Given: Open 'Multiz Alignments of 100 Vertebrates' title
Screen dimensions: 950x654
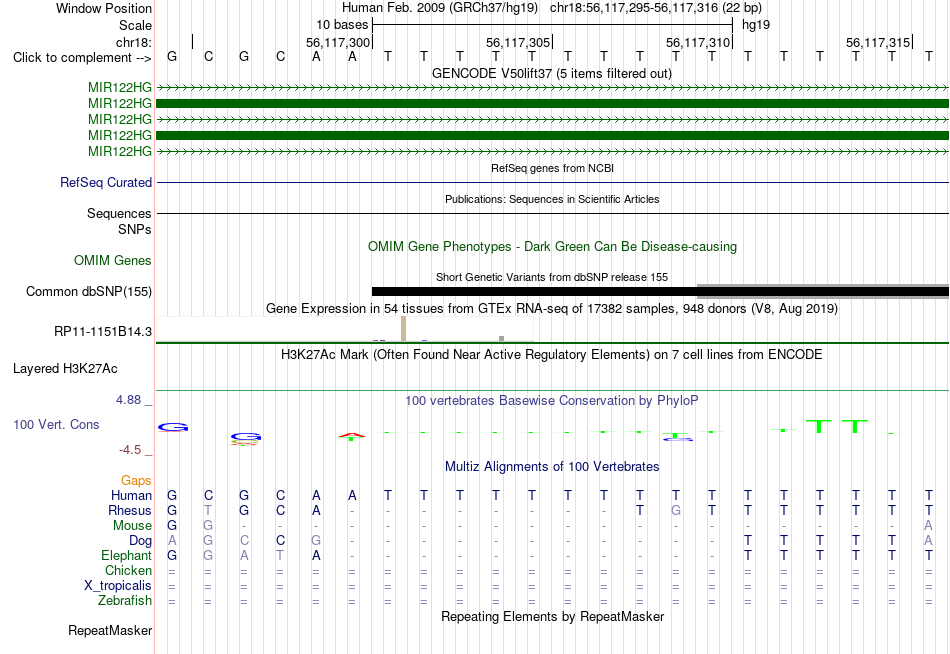Looking at the screenshot, I should click(552, 467).
